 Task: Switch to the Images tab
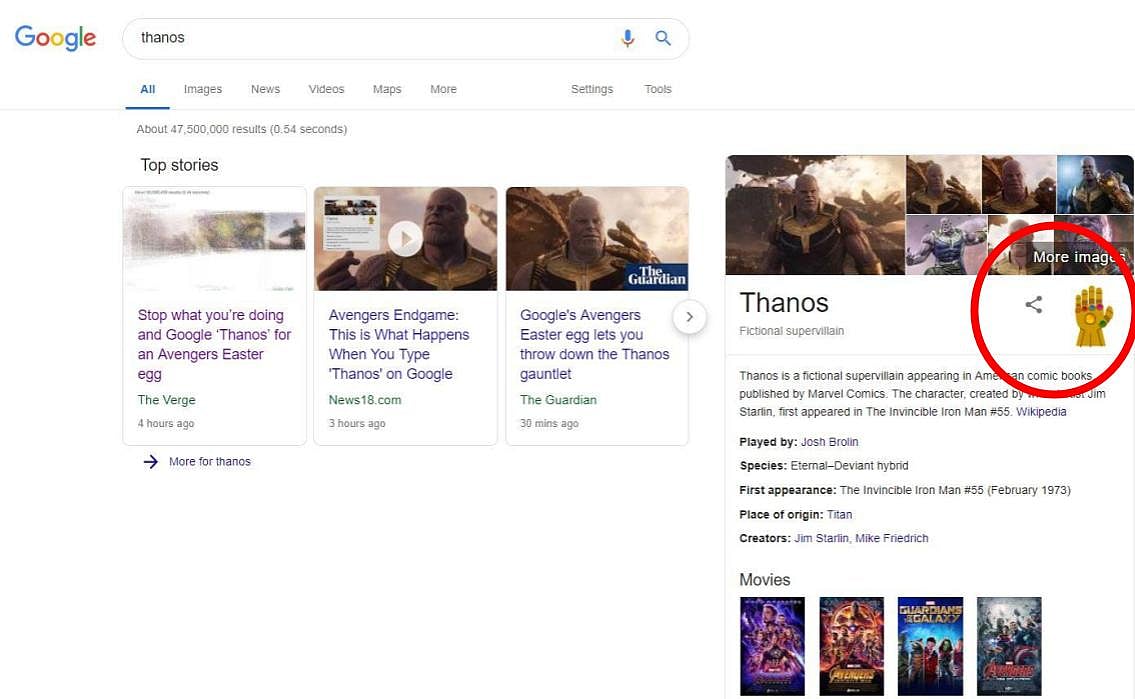coord(203,89)
